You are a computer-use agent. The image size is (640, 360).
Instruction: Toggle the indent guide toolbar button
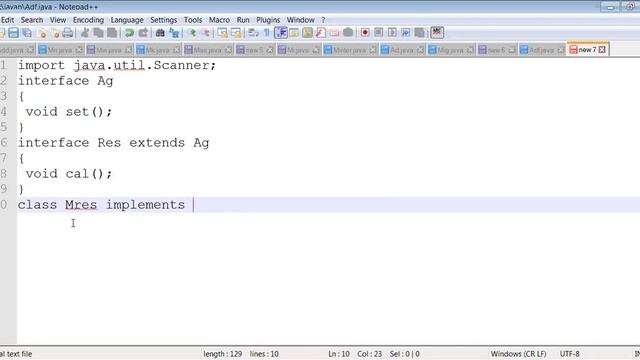click(281, 33)
